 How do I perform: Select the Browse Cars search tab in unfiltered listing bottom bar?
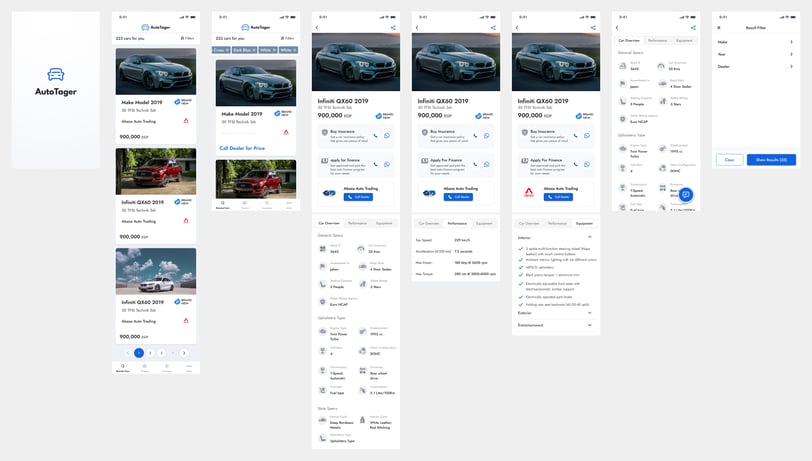123,368
